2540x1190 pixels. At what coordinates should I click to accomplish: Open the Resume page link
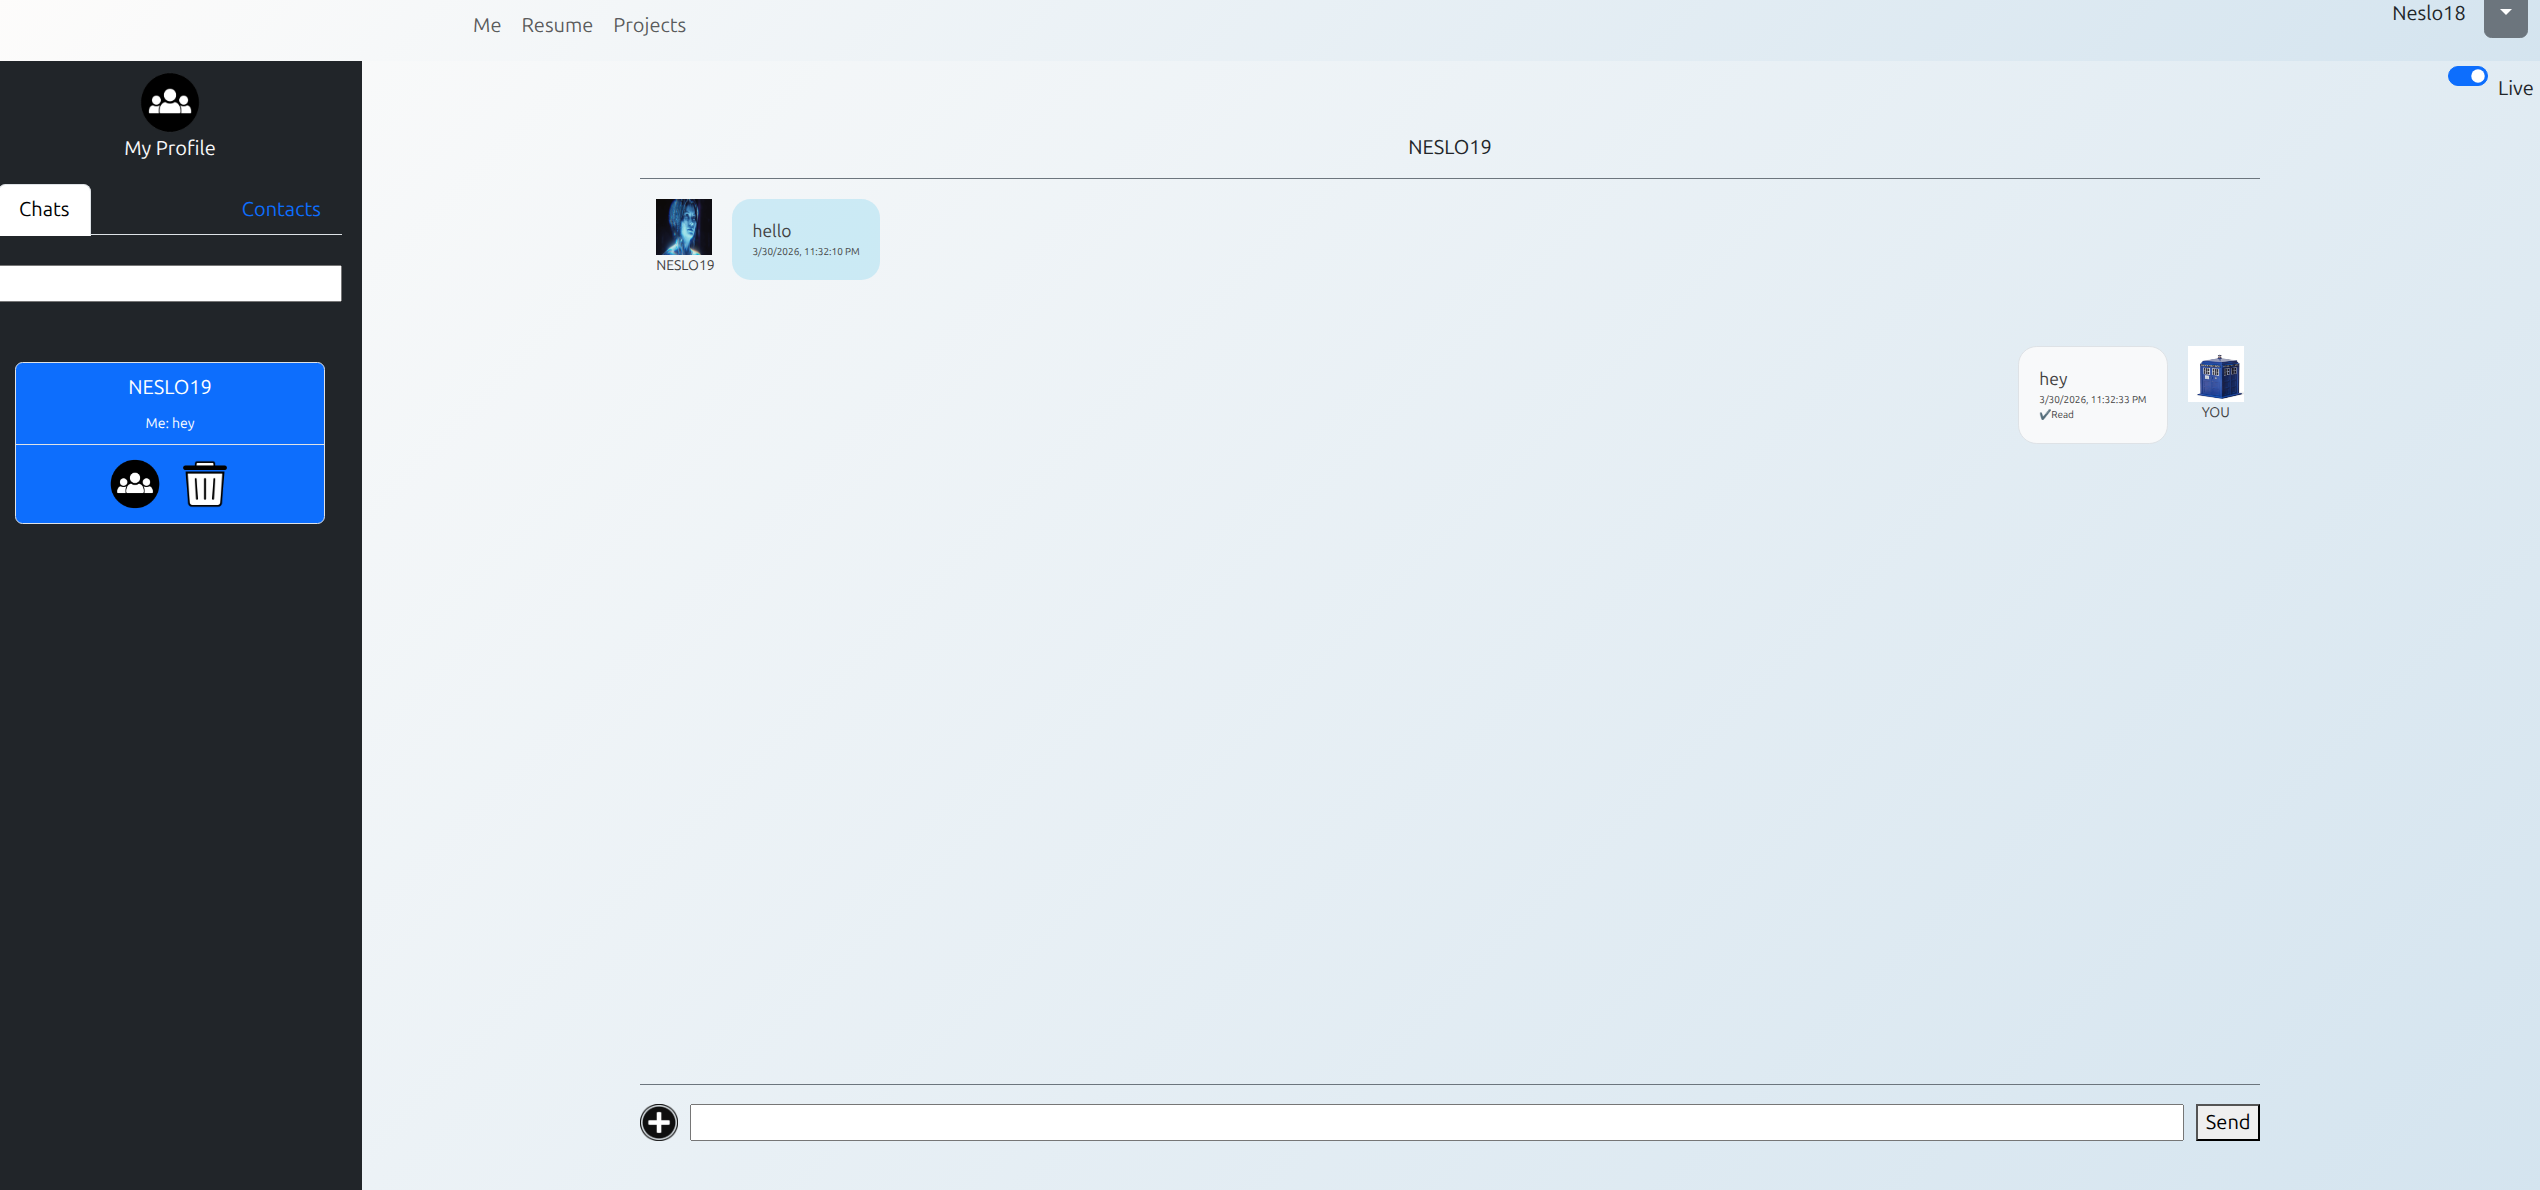pos(557,25)
